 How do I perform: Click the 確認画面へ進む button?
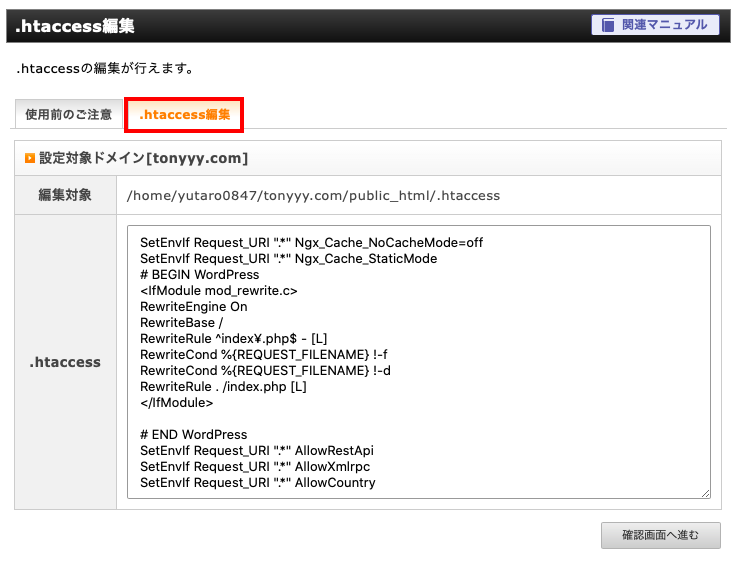coord(661,535)
